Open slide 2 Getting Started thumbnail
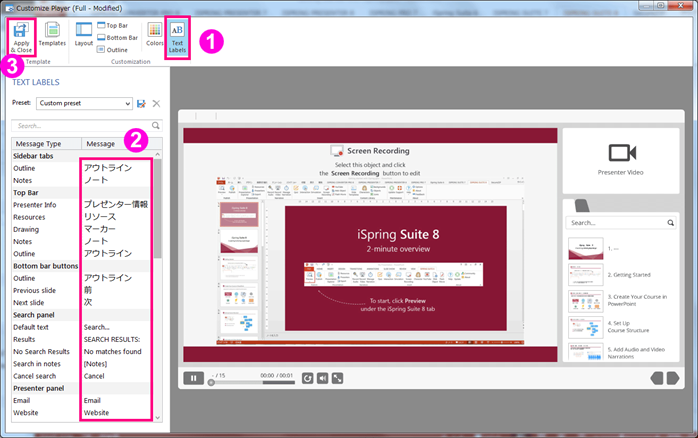Screen dimensions: 698x438 pyautogui.click(x=586, y=275)
